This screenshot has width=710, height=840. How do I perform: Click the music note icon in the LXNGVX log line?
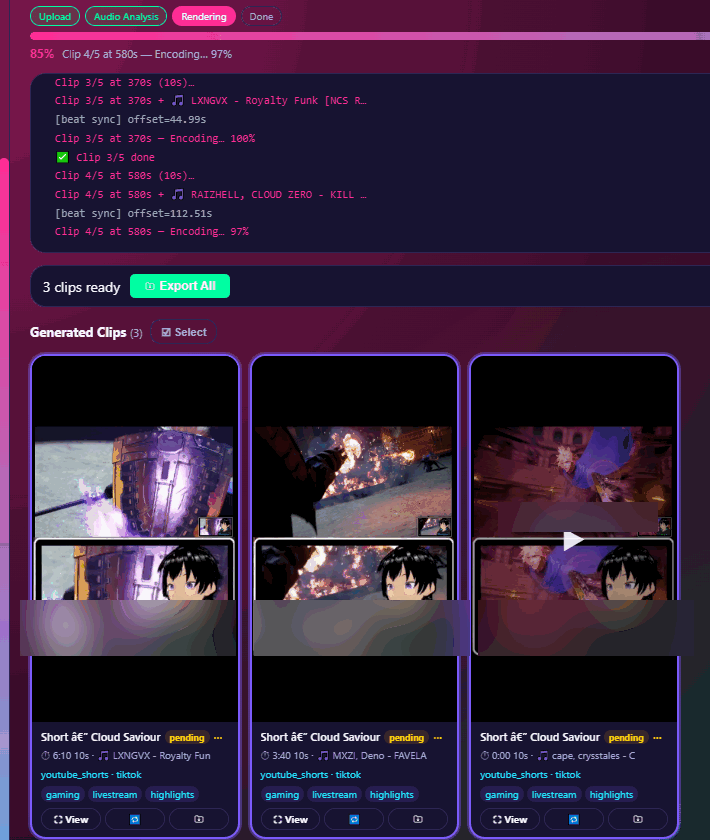pos(178,100)
